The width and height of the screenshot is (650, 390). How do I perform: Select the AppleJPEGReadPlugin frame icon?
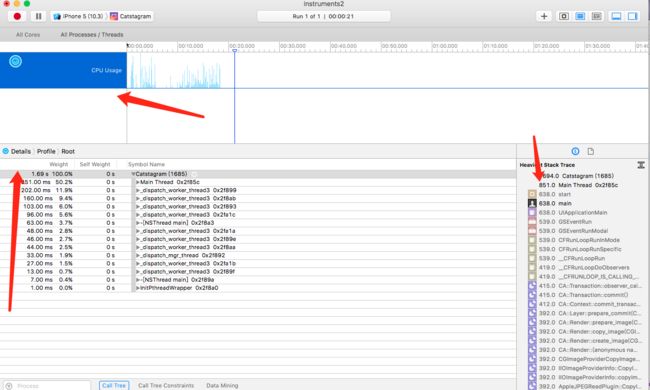pyautogui.click(x=532, y=386)
